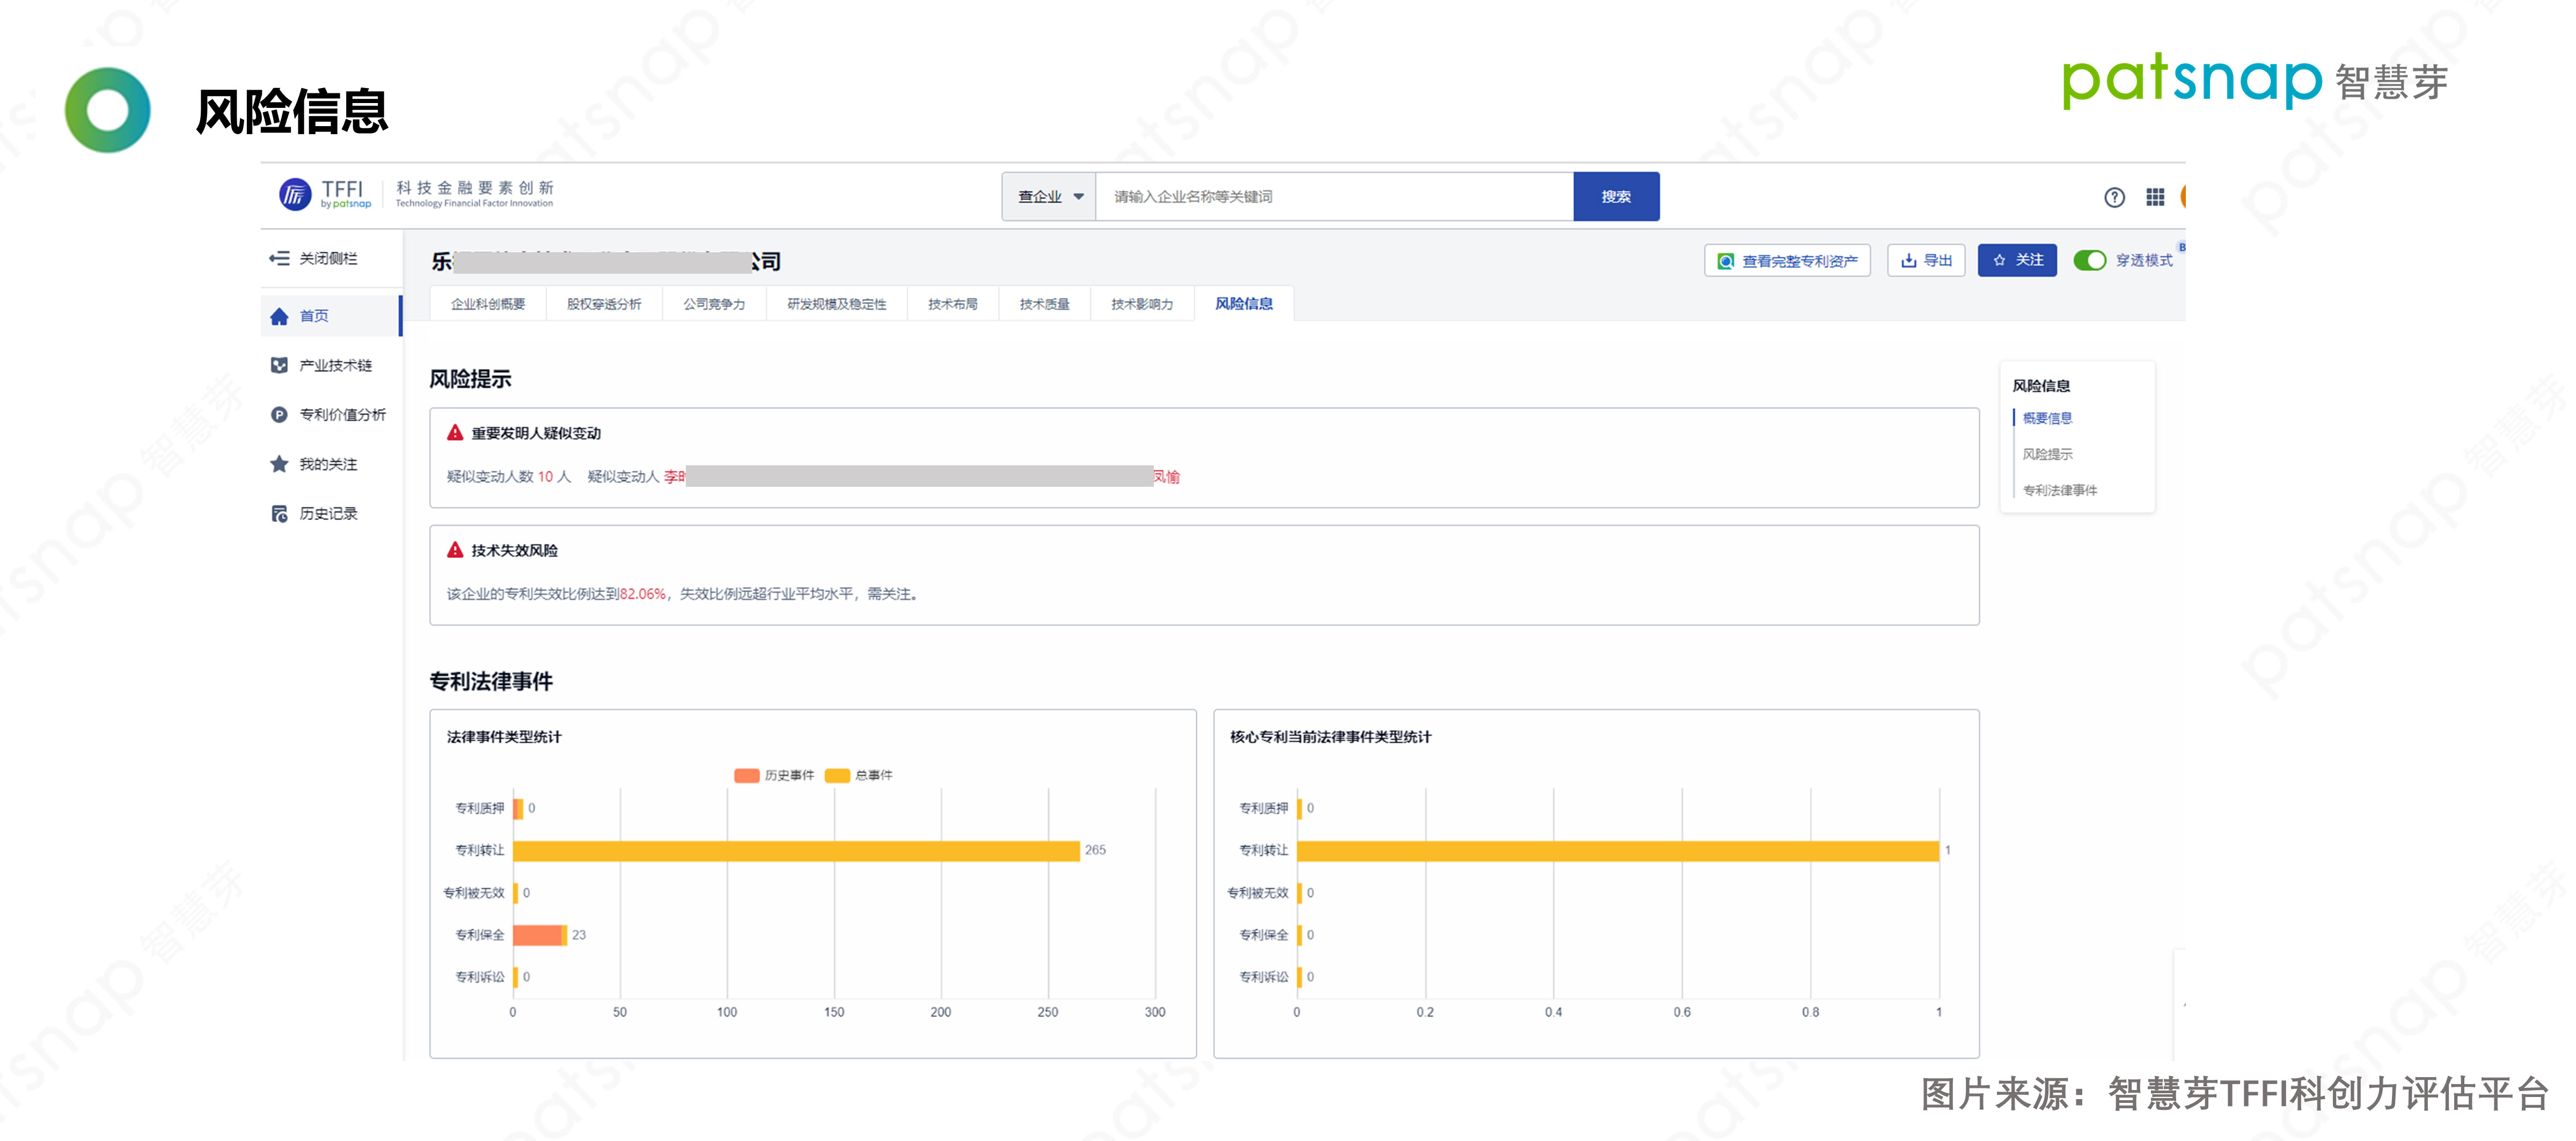Switch to the 研发规模及稳定性 tab
2576x1141 pixels.
click(837, 304)
